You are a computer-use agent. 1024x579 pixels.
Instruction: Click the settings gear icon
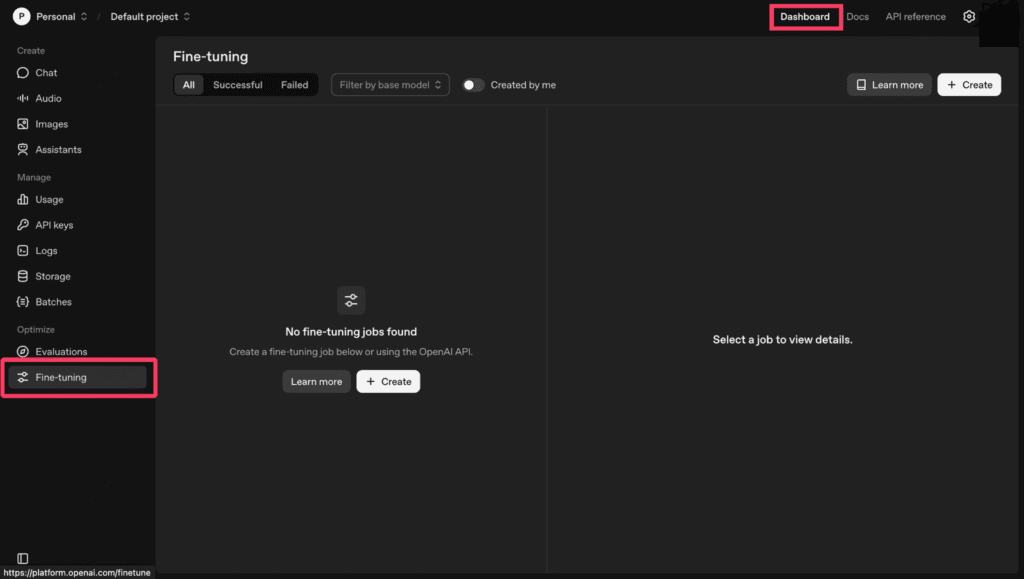coord(968,17)
